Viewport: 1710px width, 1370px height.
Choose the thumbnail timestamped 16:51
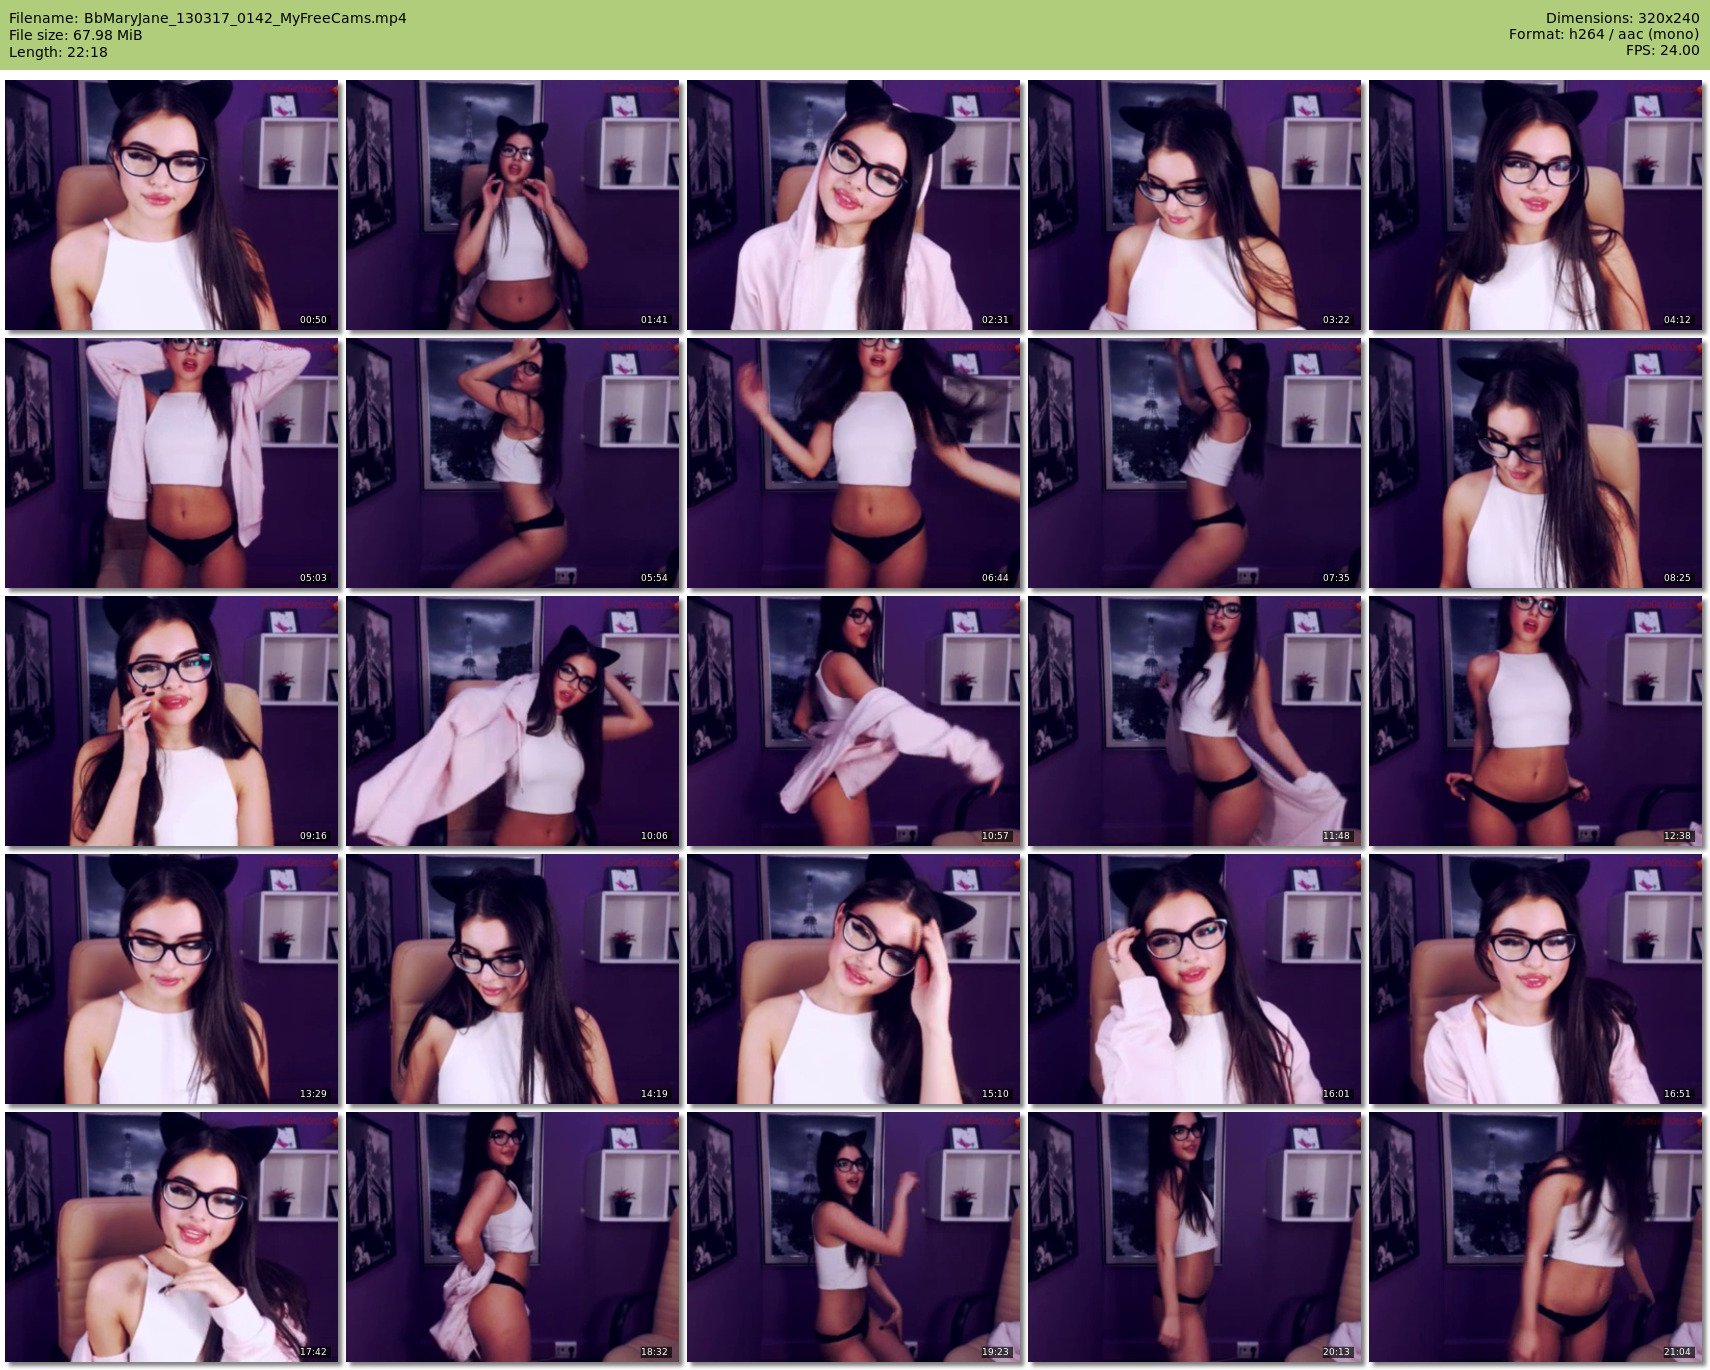tap(1535, 979)
